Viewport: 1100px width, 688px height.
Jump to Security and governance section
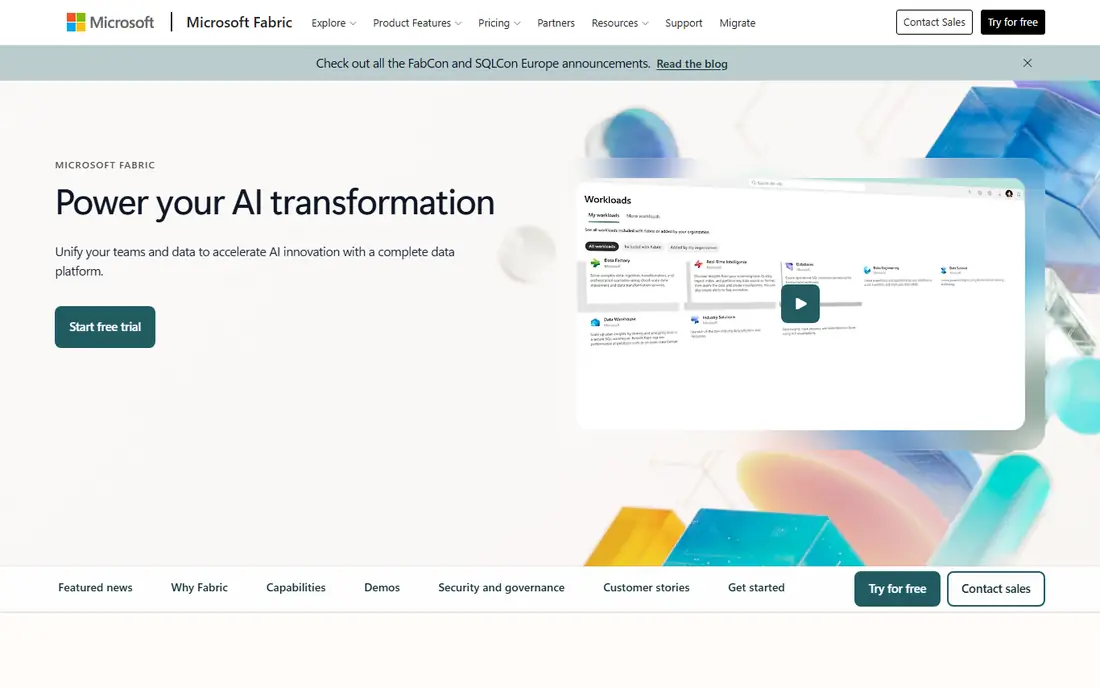pos(502,588)
